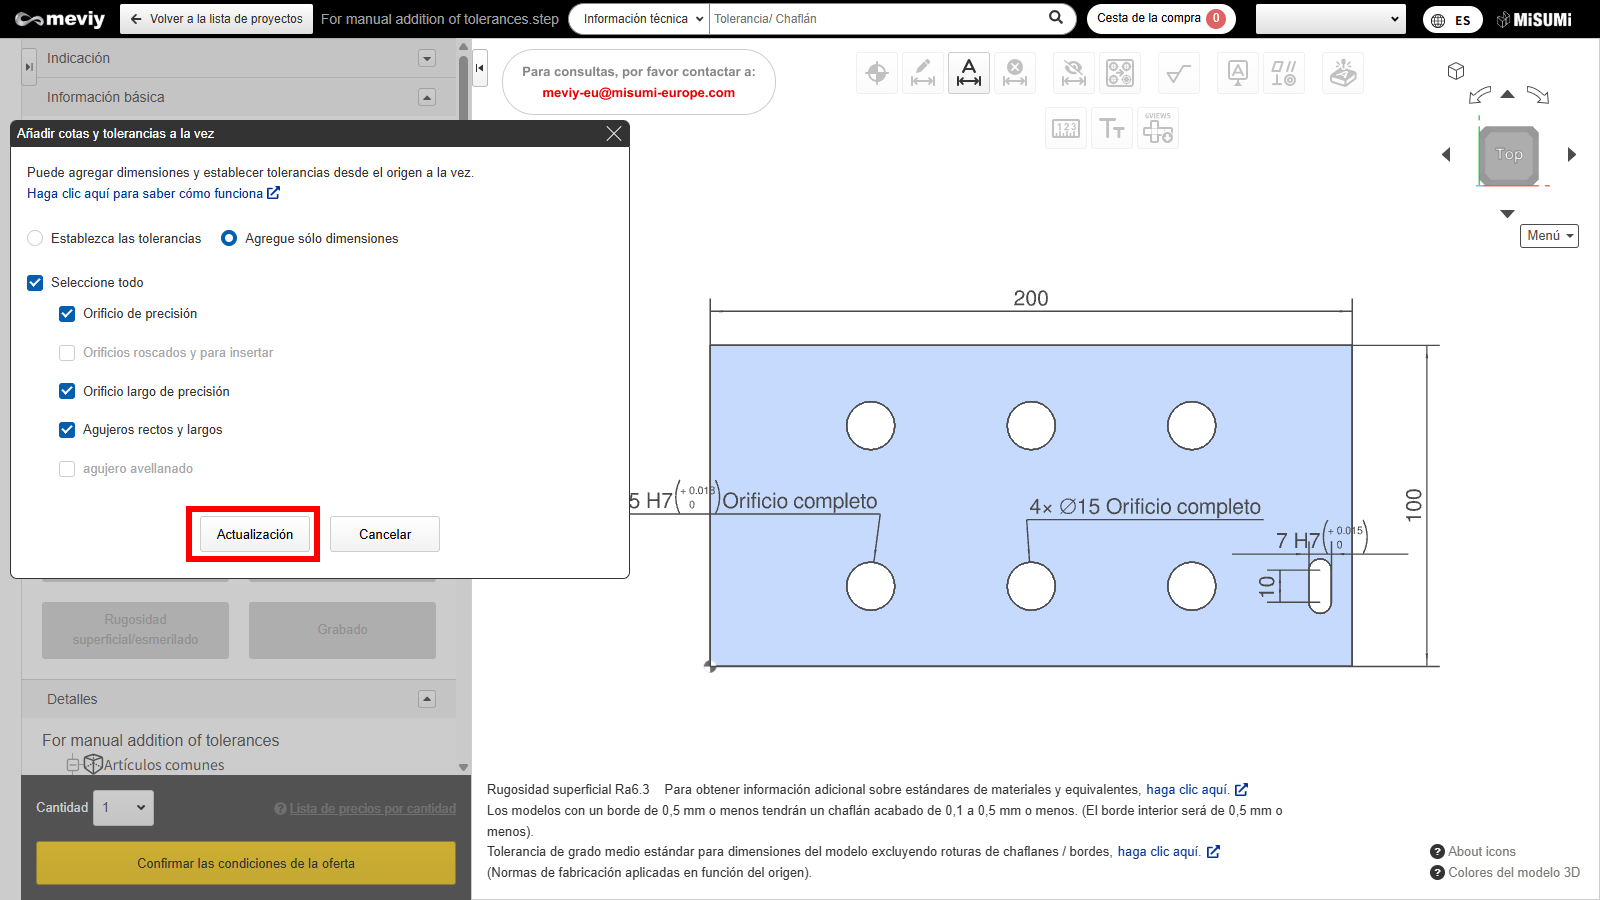Viewport: 1600px width, 900px height.
Task: Open the geometric tolerance tool
Action: pyautogui.click(x=1283, y=73)
